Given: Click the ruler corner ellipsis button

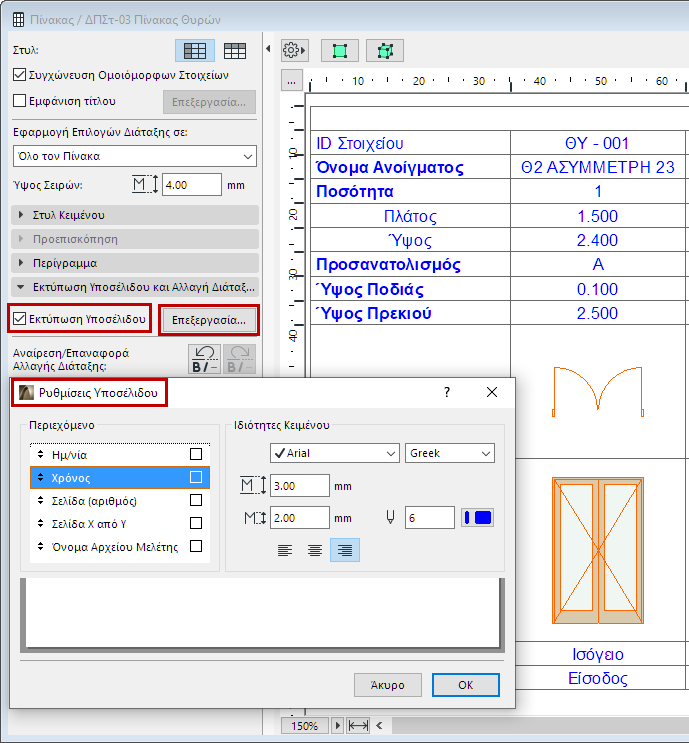Looking at the screenshot, I should click(x=291, y=81).
